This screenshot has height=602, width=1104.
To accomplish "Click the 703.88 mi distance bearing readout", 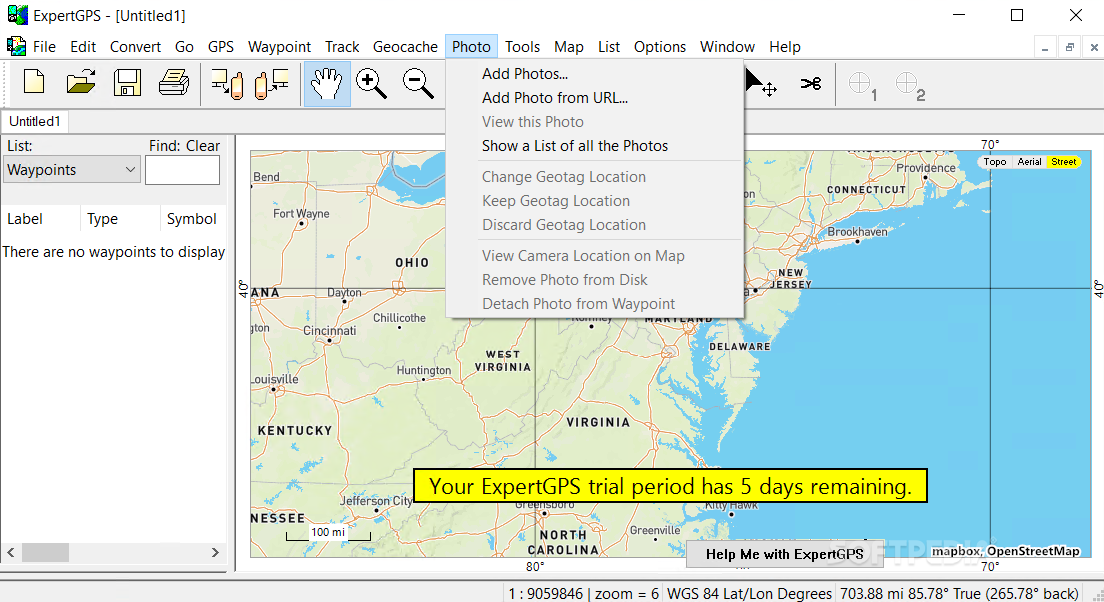I will pos(959,594).
